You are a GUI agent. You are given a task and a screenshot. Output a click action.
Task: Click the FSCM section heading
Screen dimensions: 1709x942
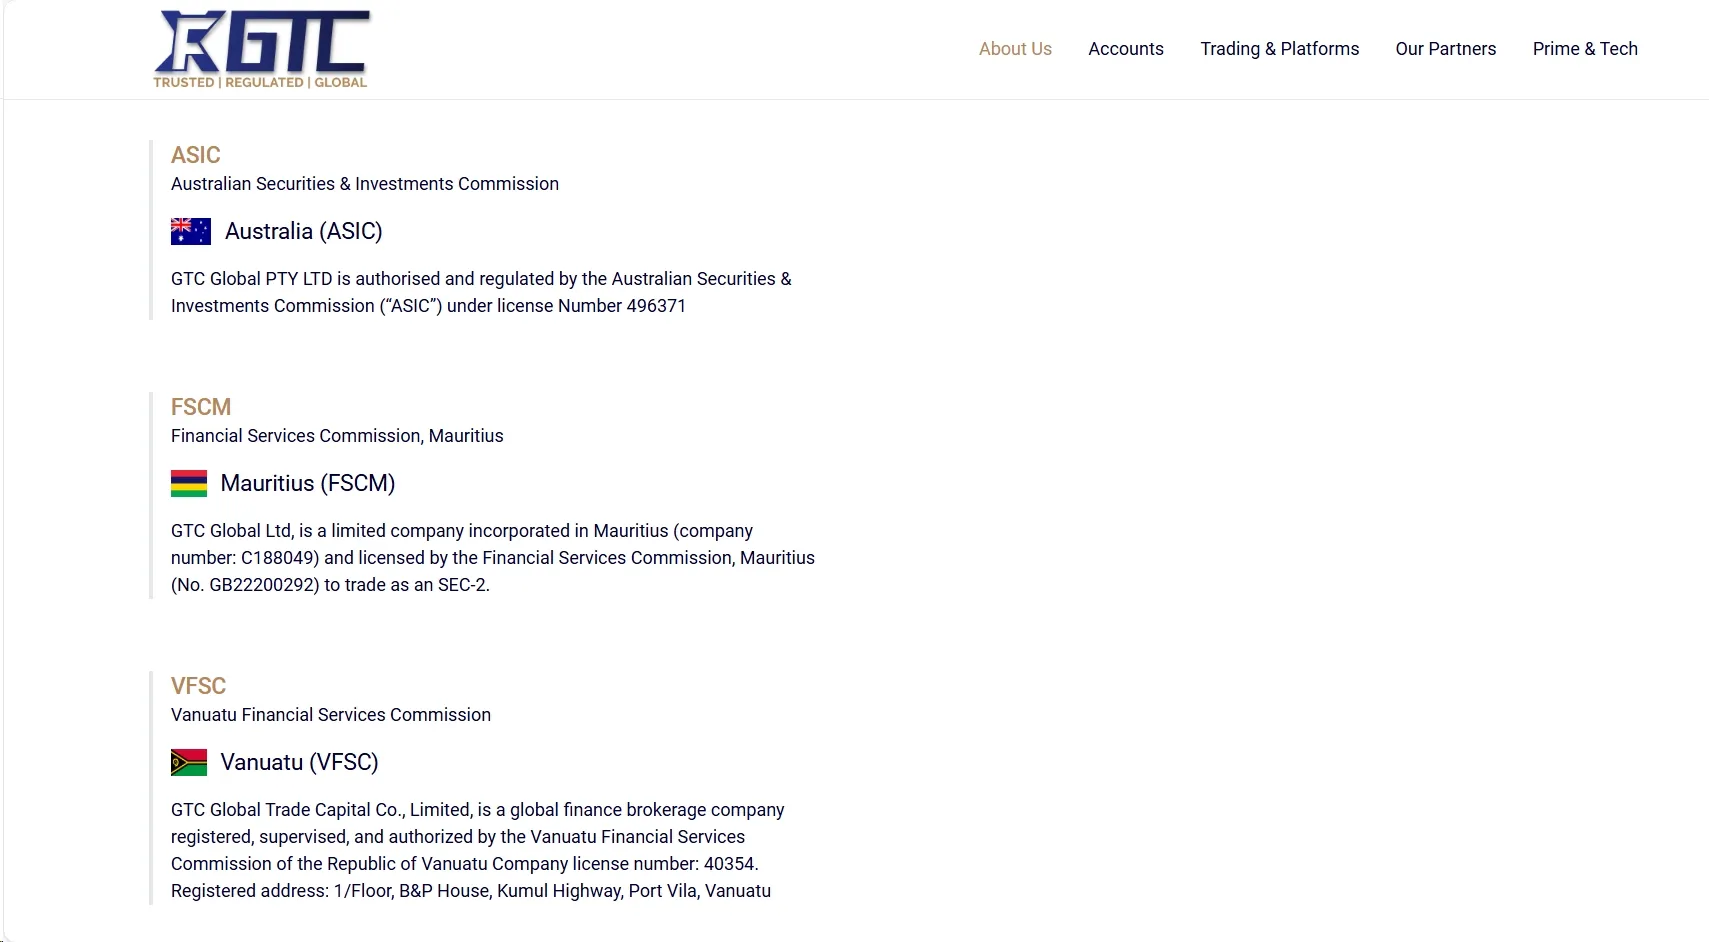tap(201, 407)
